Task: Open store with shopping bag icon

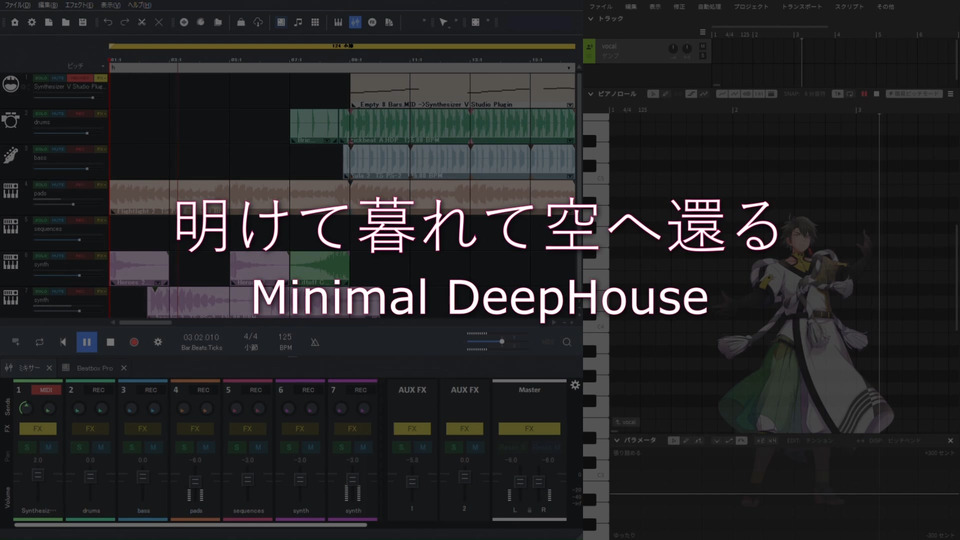Action: (241, 22)
